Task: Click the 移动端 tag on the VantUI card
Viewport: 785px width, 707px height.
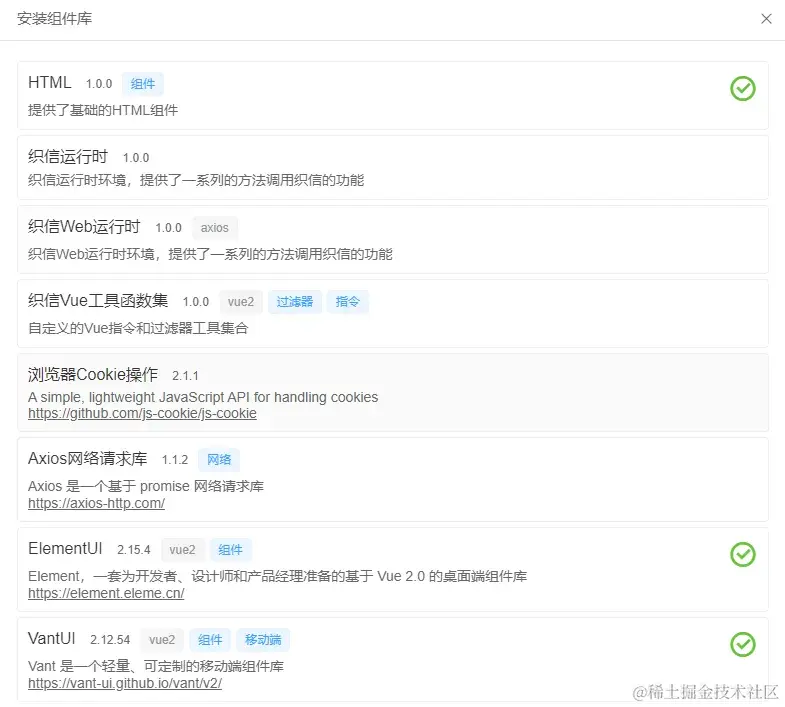Action: click(263, 640)
